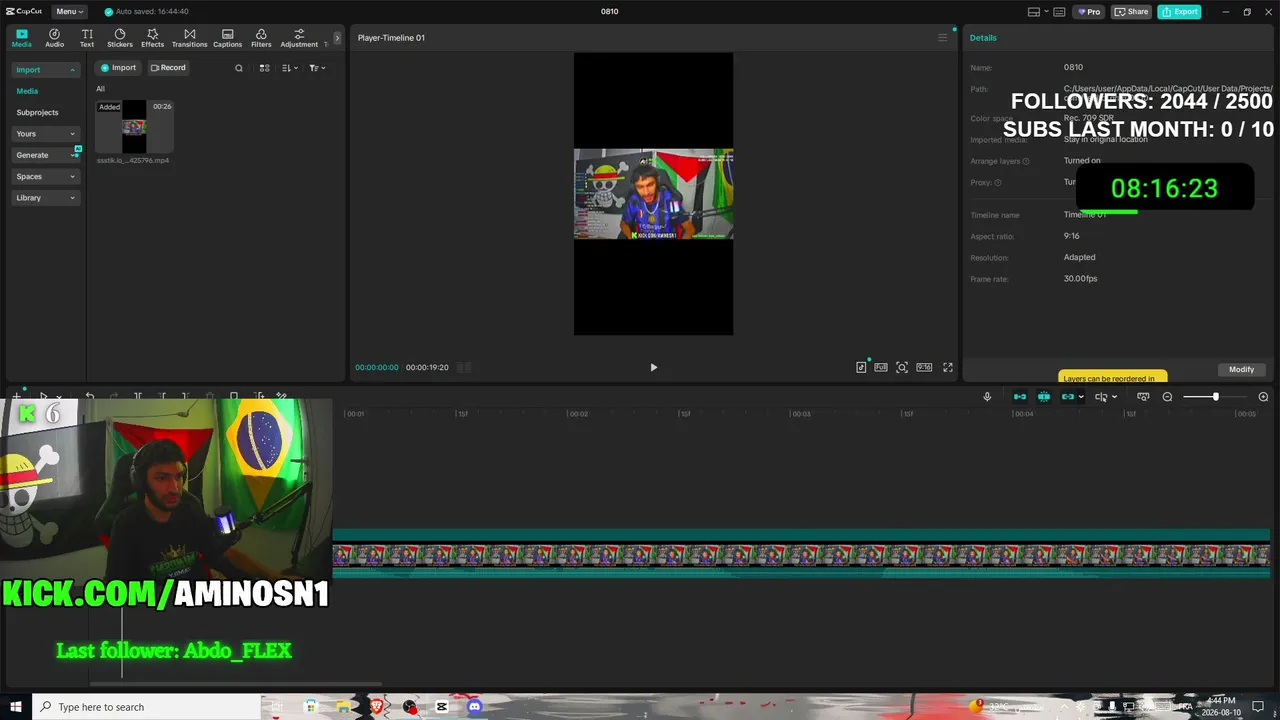1280x720 pixels.
Task: Open Discord from the taskbar
Action: click(474, 707)
